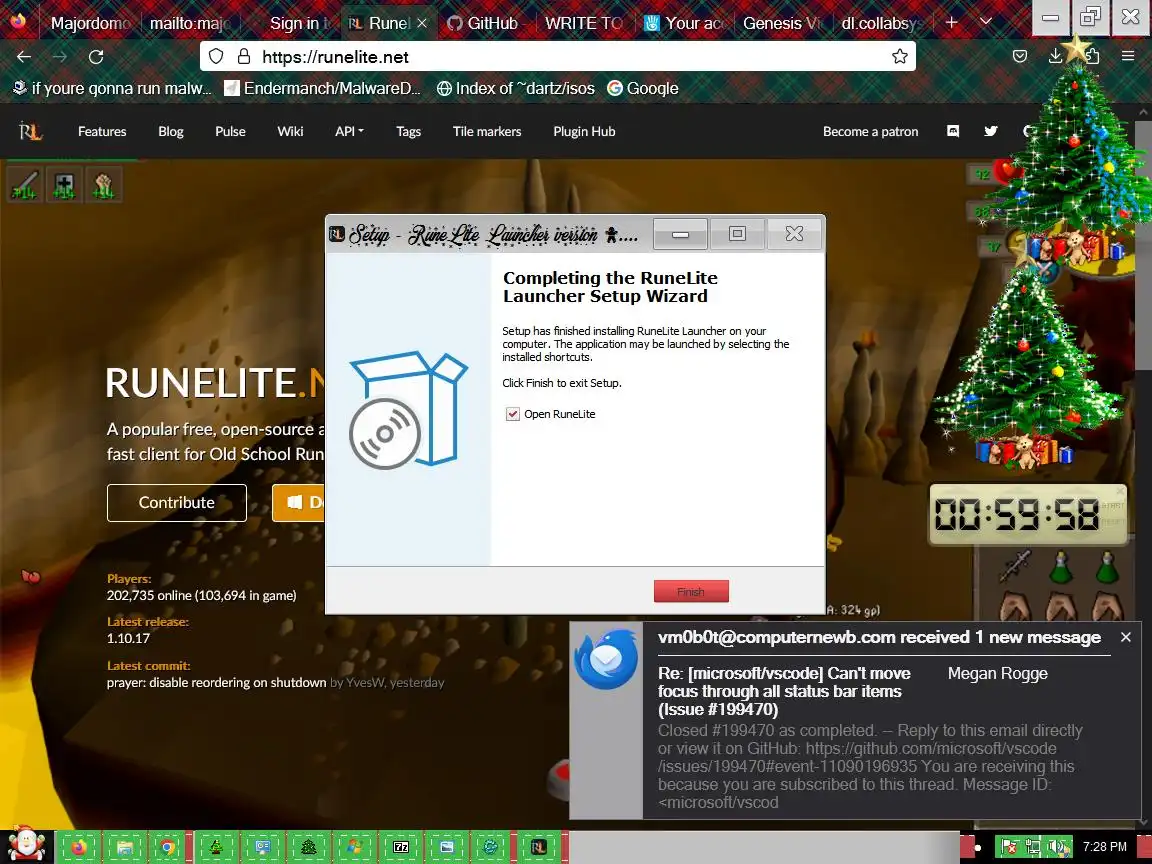Open 7-Zip taskbar item
Viewport: 1152px width, 864px height.
coord(400,847)
